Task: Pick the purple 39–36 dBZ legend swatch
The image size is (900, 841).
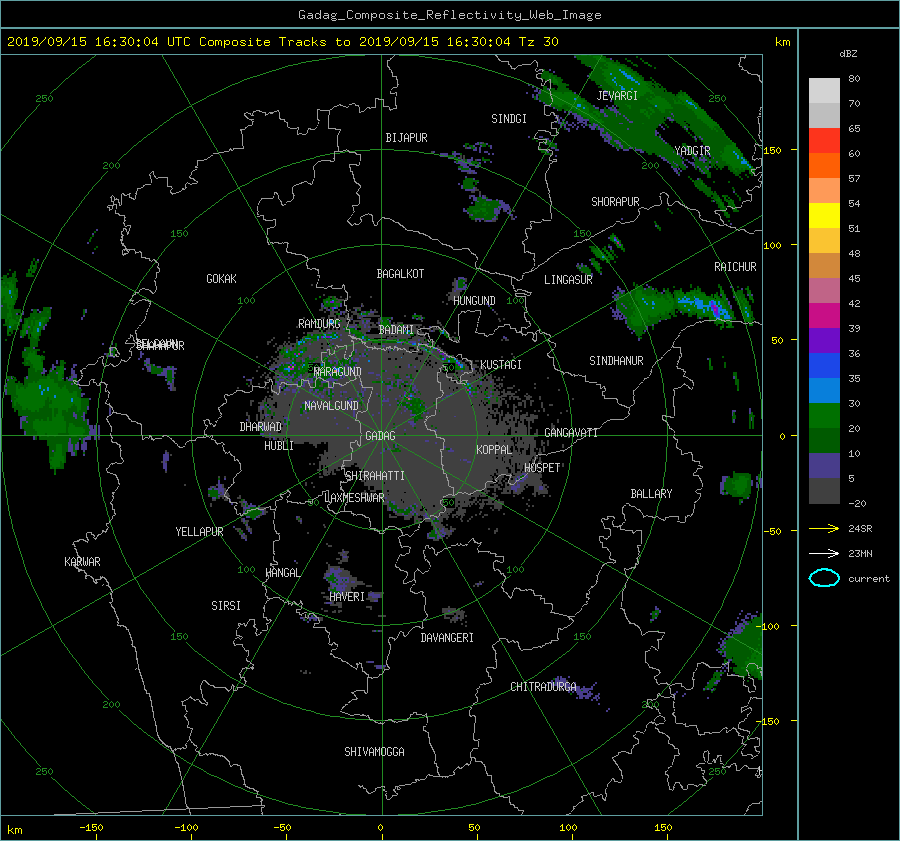Action: click(824, 341)
